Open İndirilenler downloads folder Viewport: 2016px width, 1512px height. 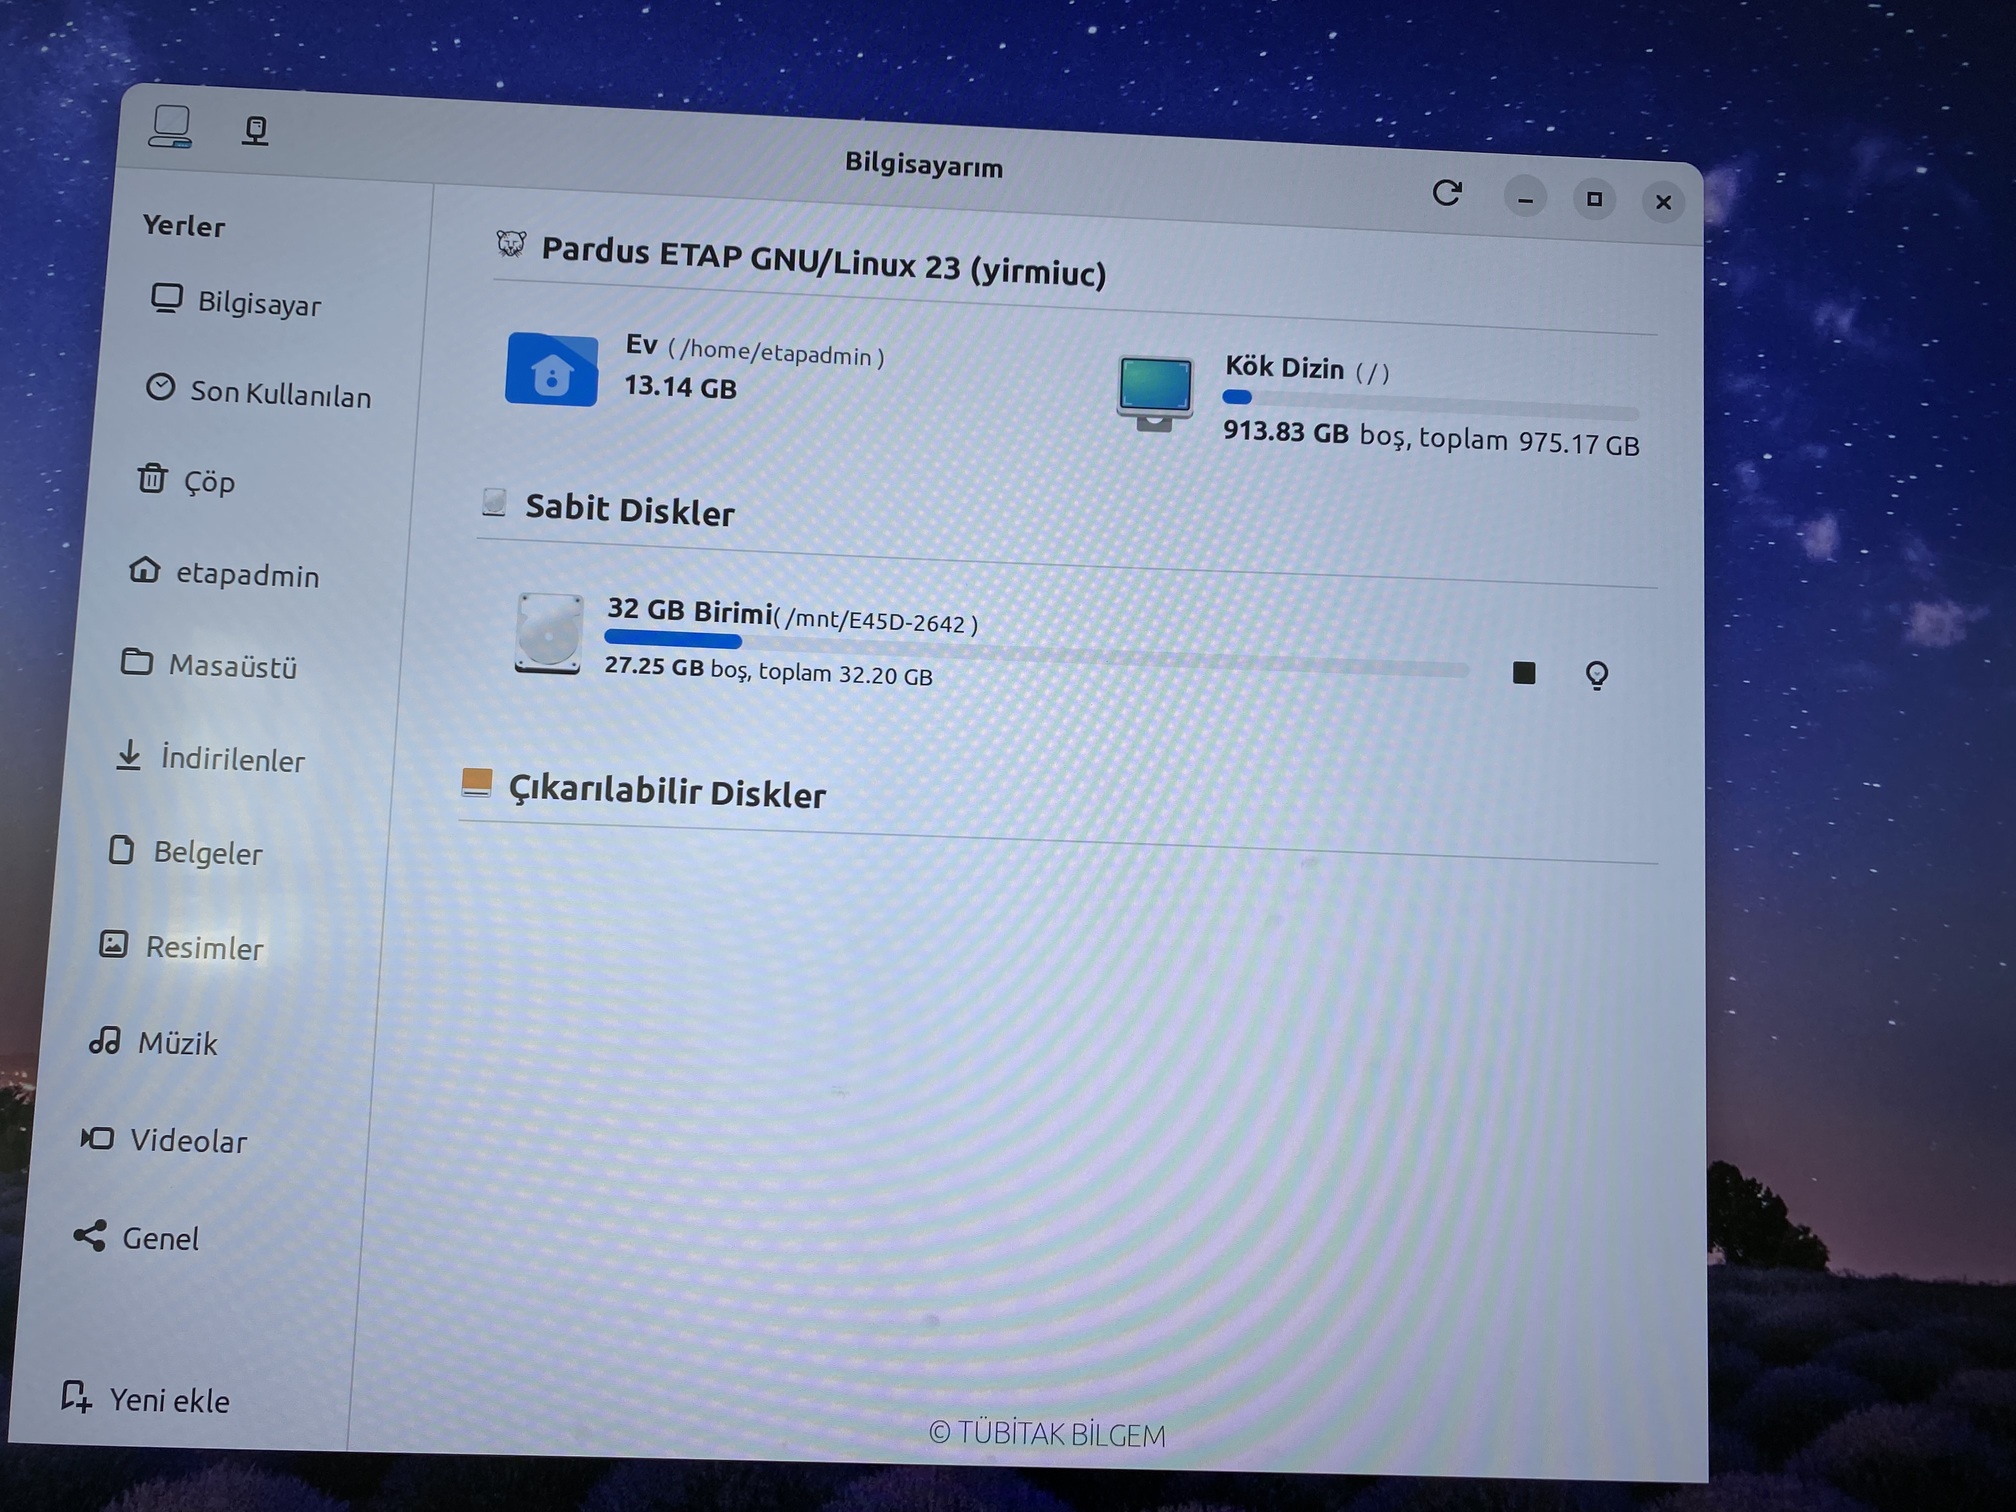232,760
